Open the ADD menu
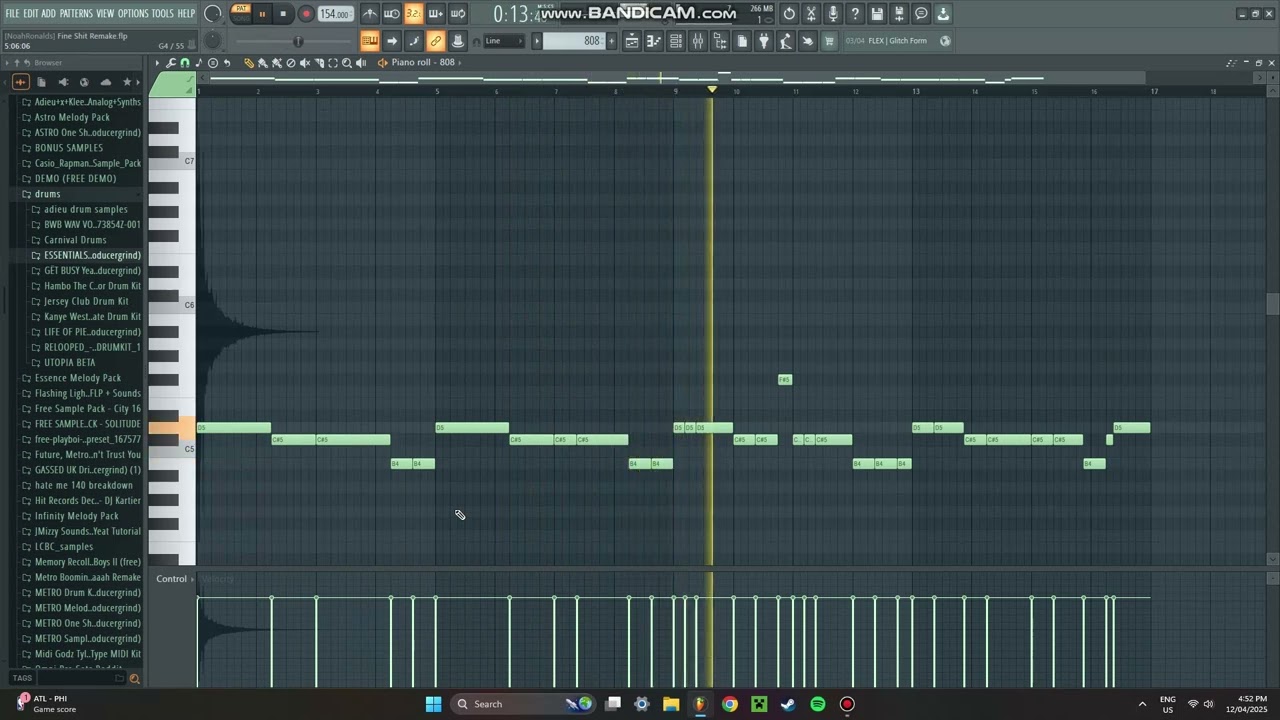The image size is (1280, 720). (48, 13)
